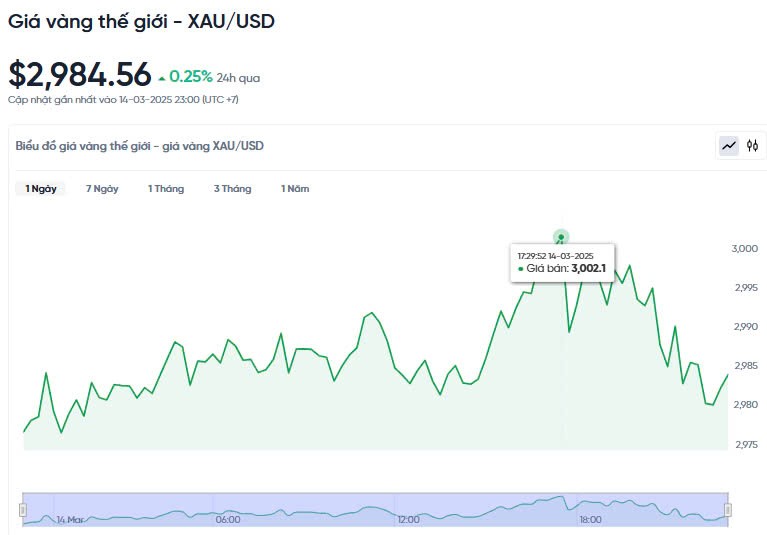Viewport: 767px width, 535px height.
Task: Select the 7 Ngày time range
Action: click(x=102, y=189)
